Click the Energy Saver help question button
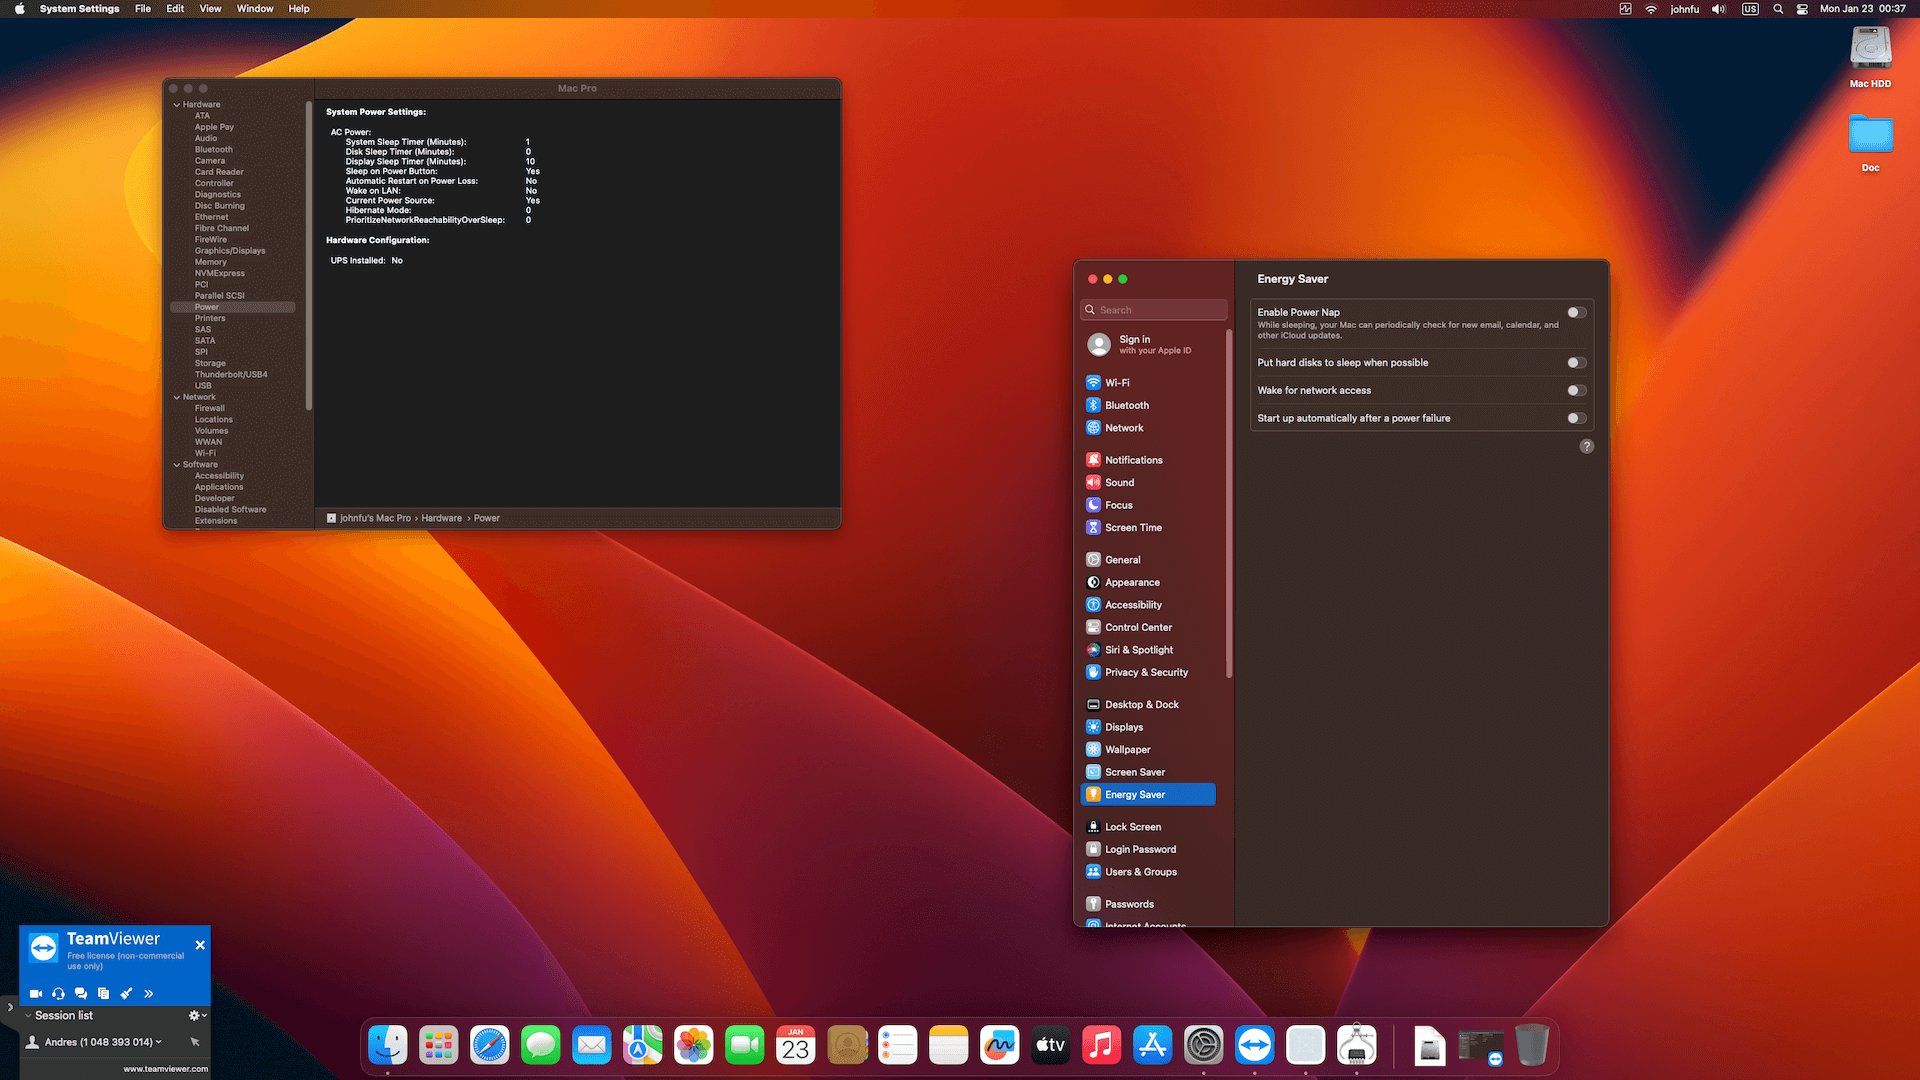 (x=1587, y=447)
